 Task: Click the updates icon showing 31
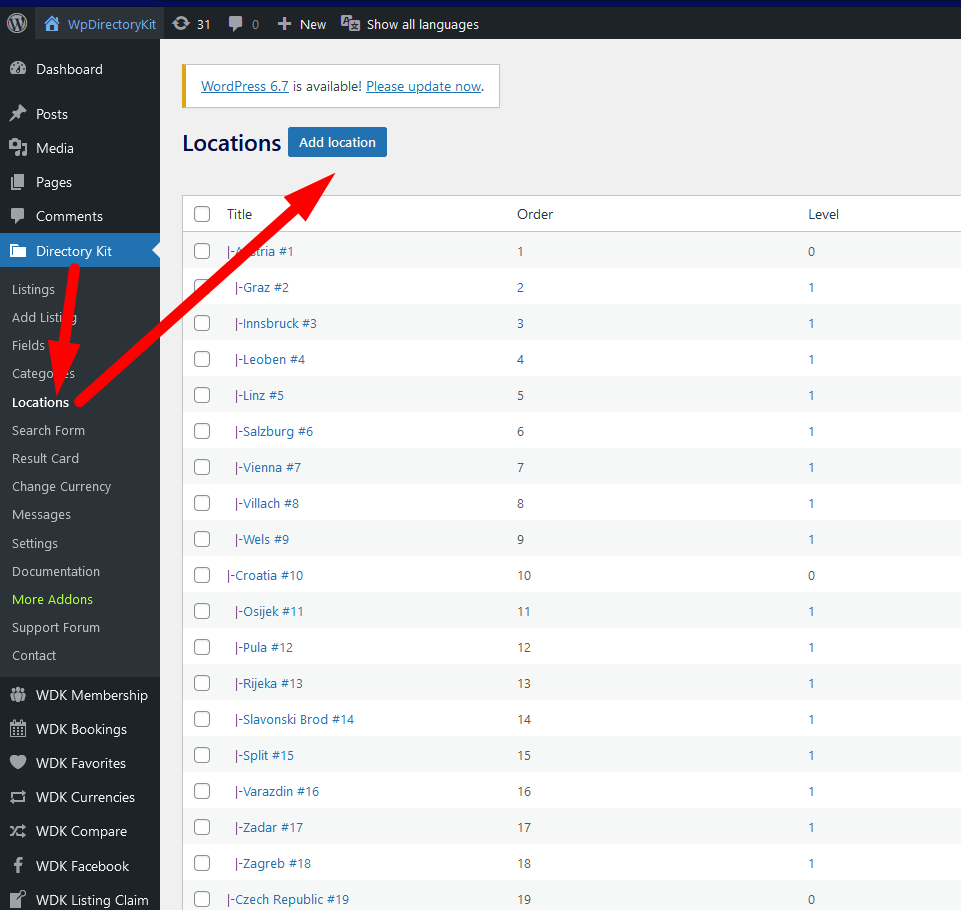click(x=181, y=24)
